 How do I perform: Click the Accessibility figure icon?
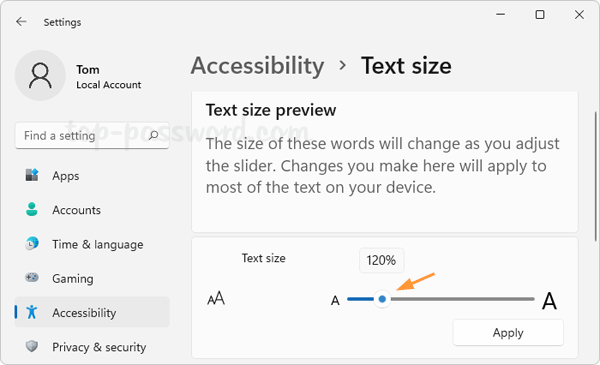[x=32, y=312]
